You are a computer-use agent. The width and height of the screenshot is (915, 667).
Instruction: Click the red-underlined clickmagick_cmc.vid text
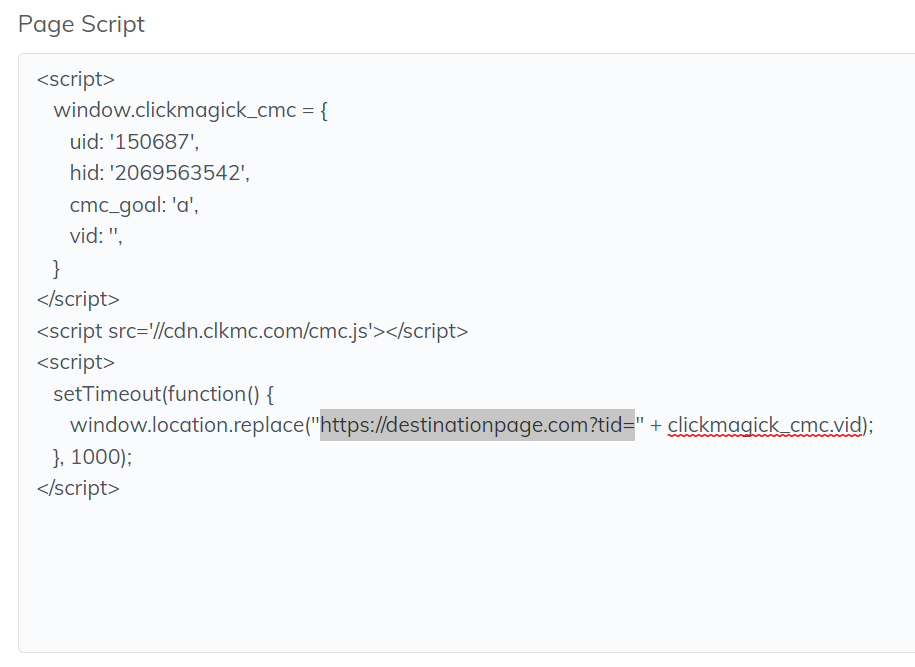pyautogui.click(x=764, y=425)
